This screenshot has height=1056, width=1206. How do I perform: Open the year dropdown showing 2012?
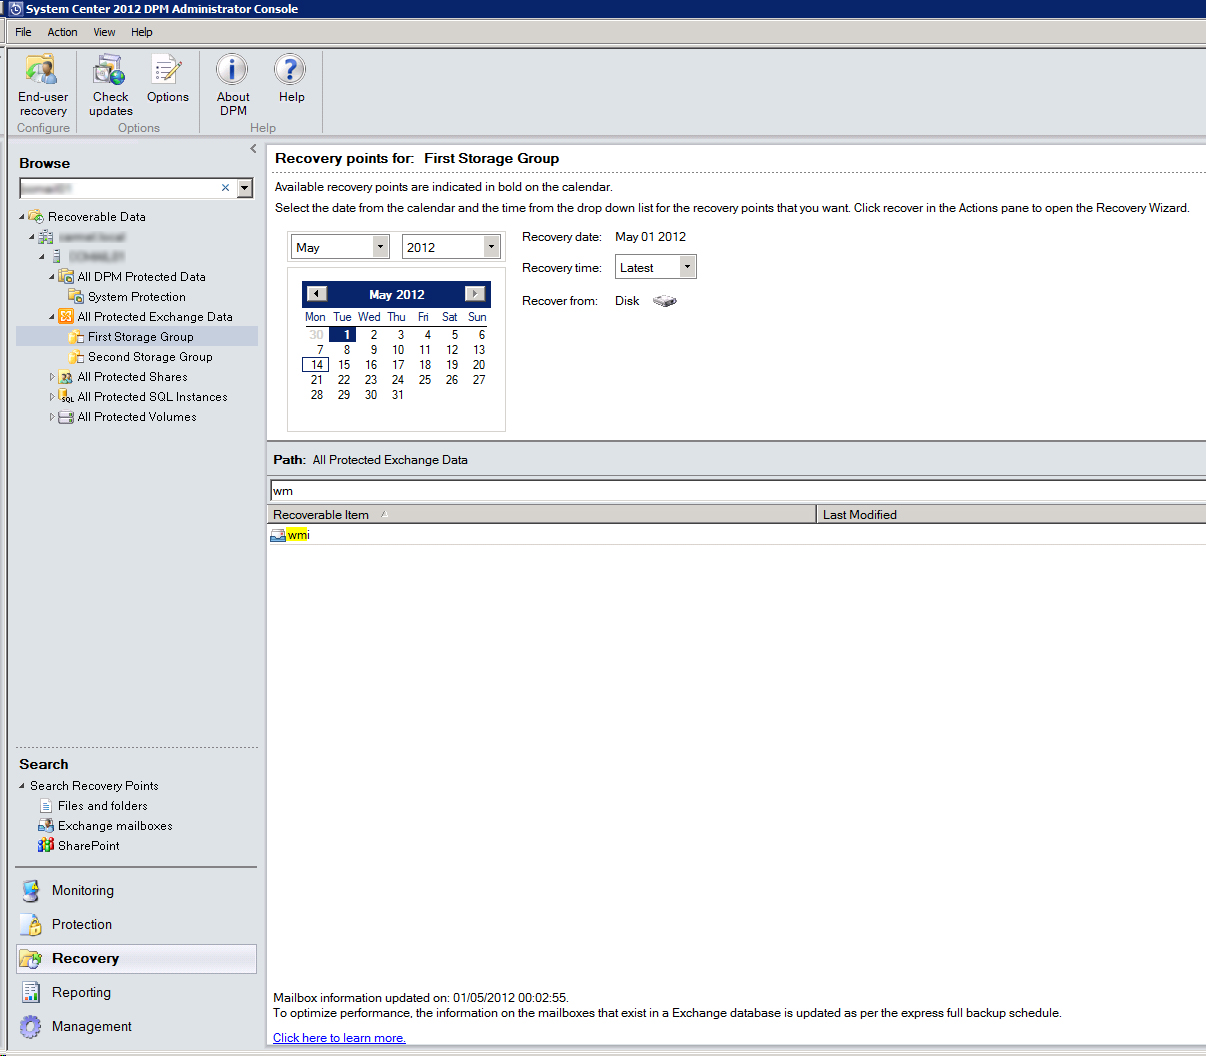(491, 246)
